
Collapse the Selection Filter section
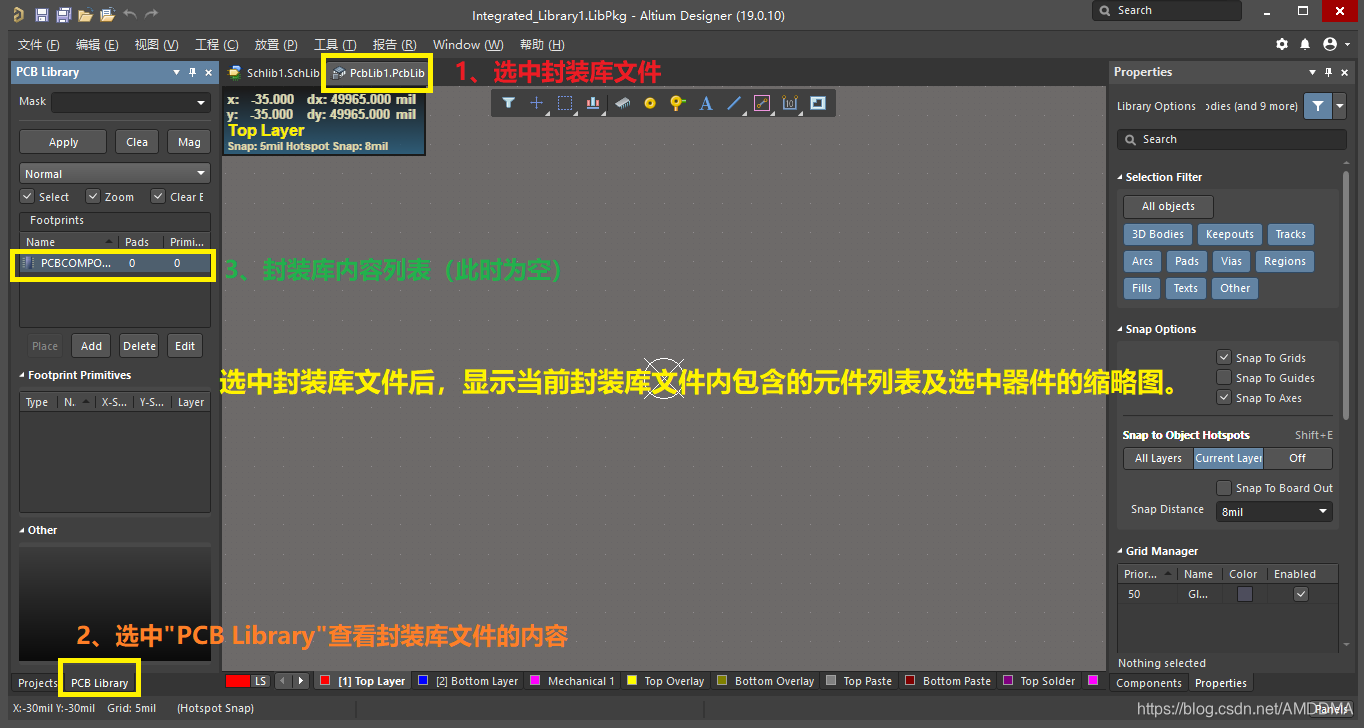(1120, 177)
